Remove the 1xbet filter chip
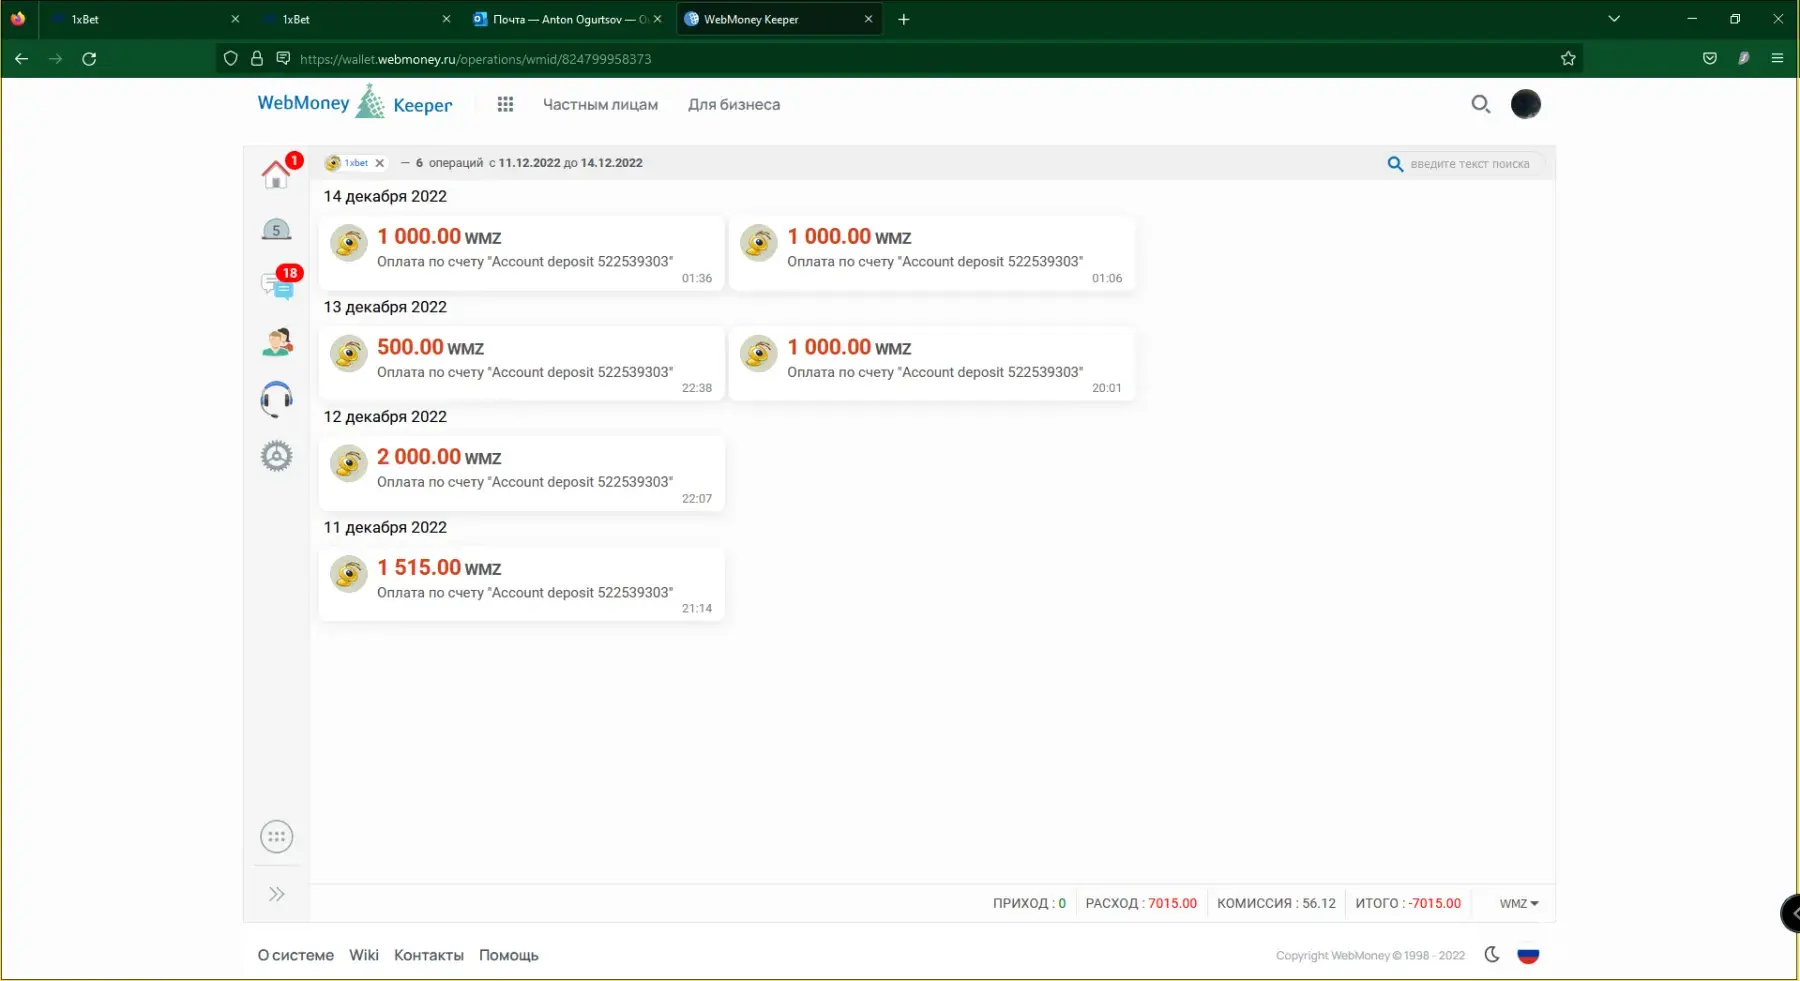Image resolution: width=1800 pixels, height=981 pixels. (x=380, y=163)
